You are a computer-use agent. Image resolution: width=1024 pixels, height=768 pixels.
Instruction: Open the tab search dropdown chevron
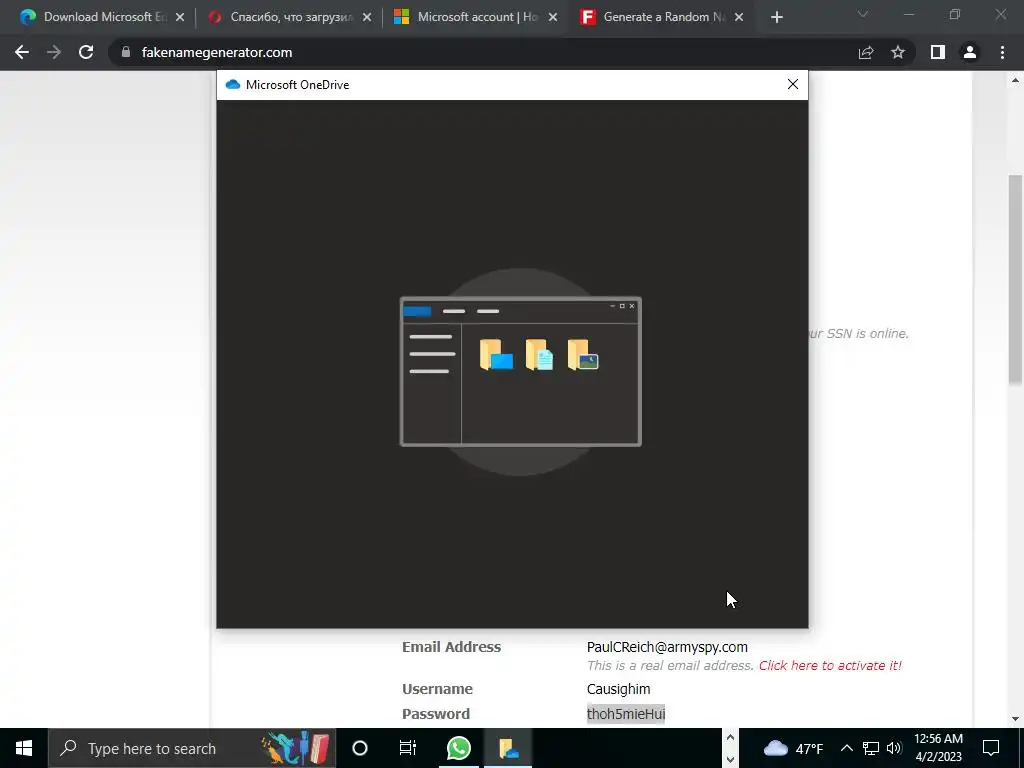click(x=863, y=14)
